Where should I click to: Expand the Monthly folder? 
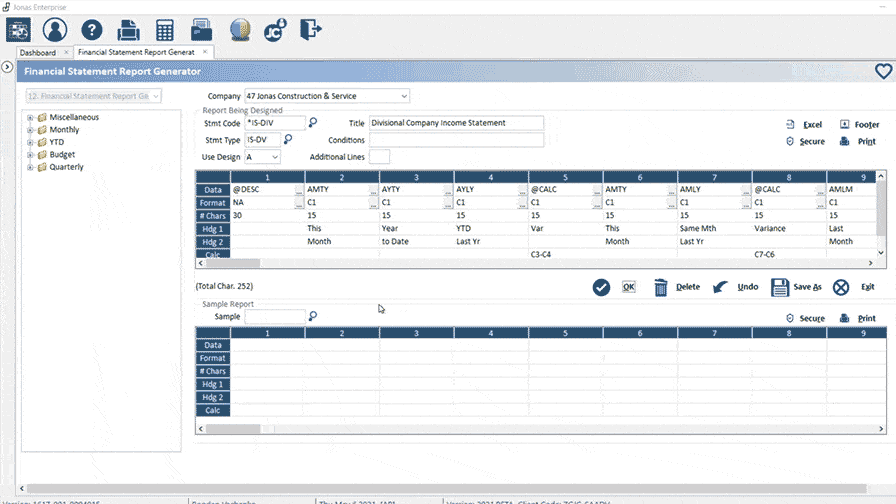30,130
